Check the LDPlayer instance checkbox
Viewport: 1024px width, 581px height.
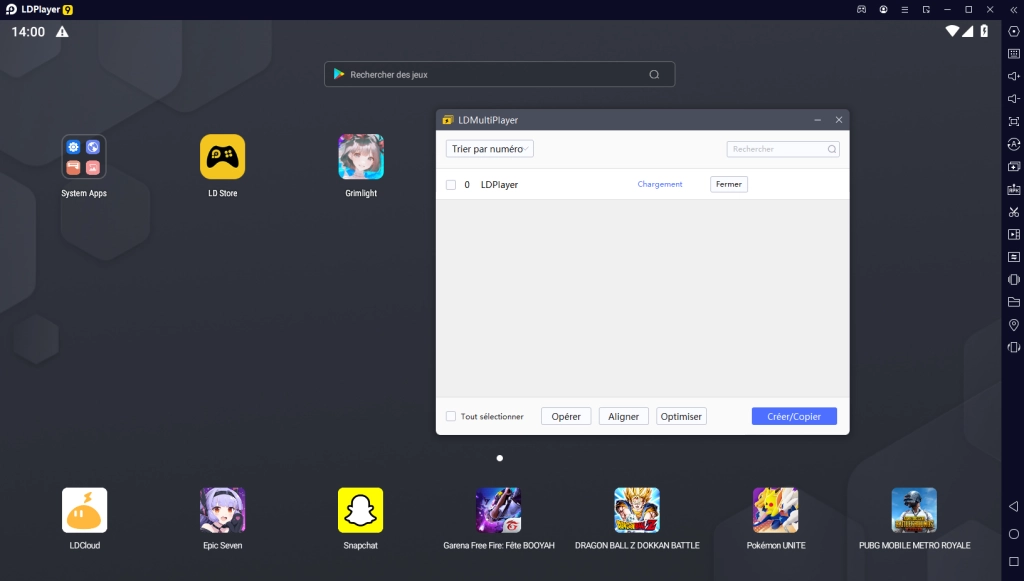tap(451, 185)
